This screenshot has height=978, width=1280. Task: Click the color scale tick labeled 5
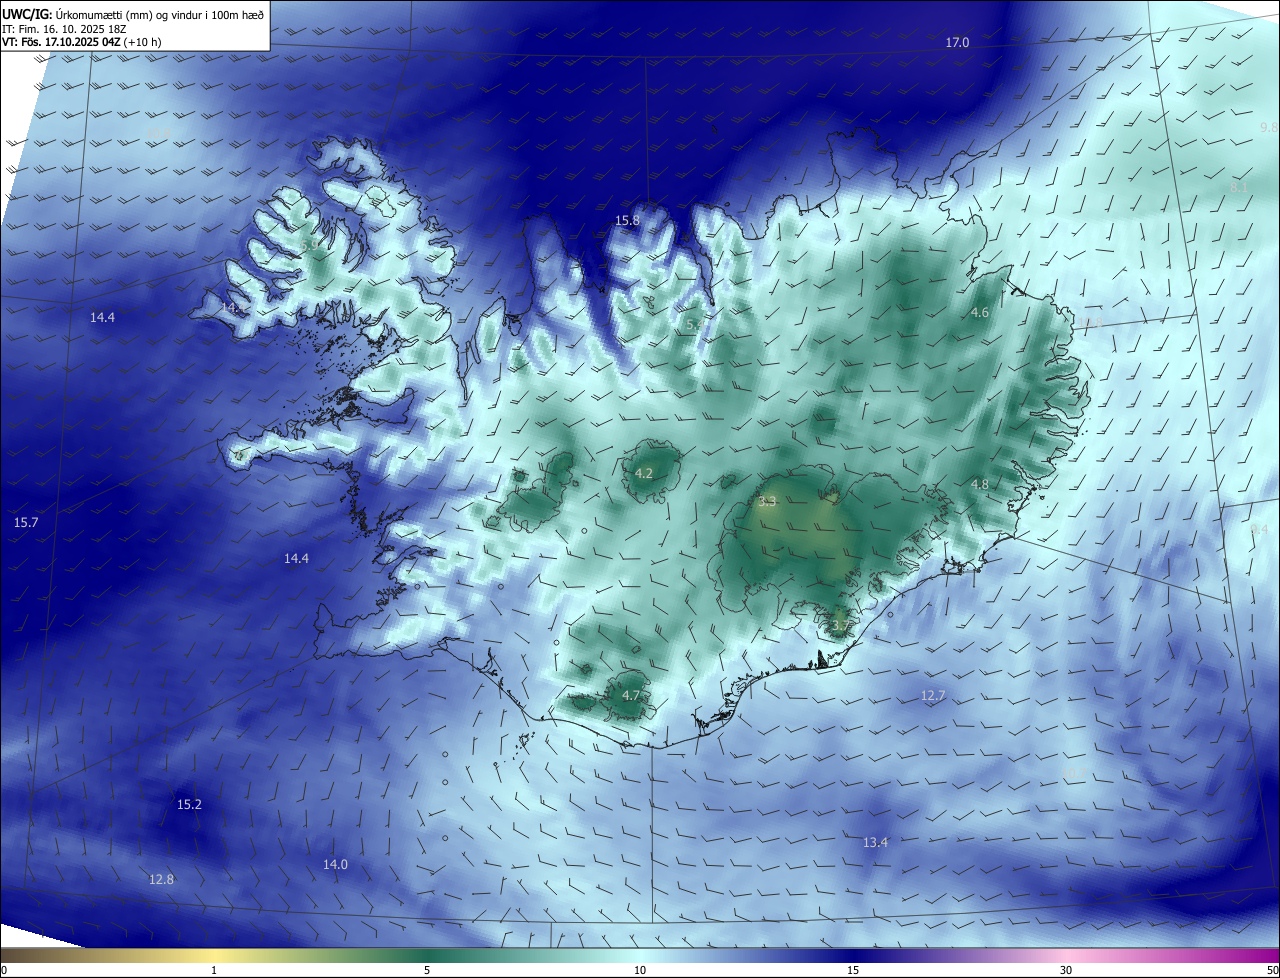point(427,971)
